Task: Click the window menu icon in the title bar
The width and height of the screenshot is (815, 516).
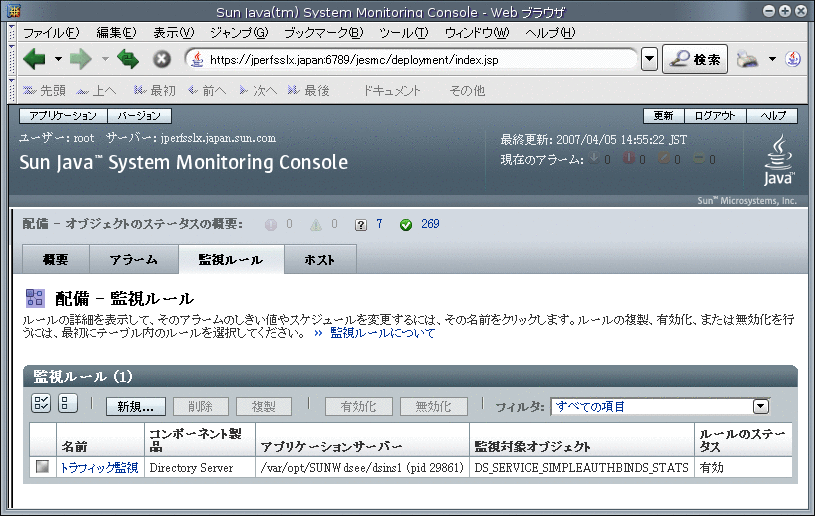Action: tap(14, 10)
